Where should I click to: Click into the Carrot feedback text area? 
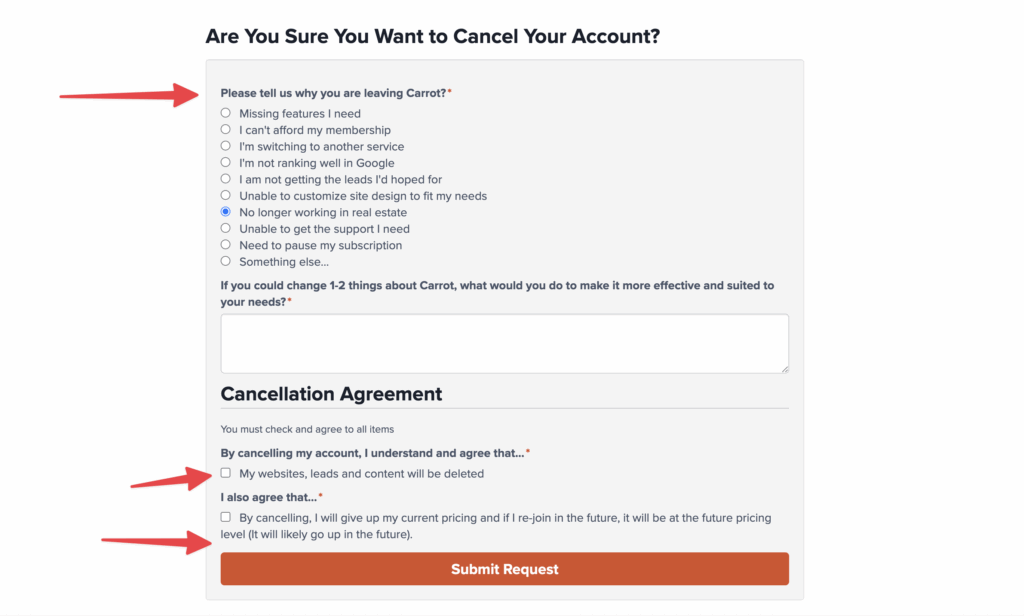click(x=504, y=343)
